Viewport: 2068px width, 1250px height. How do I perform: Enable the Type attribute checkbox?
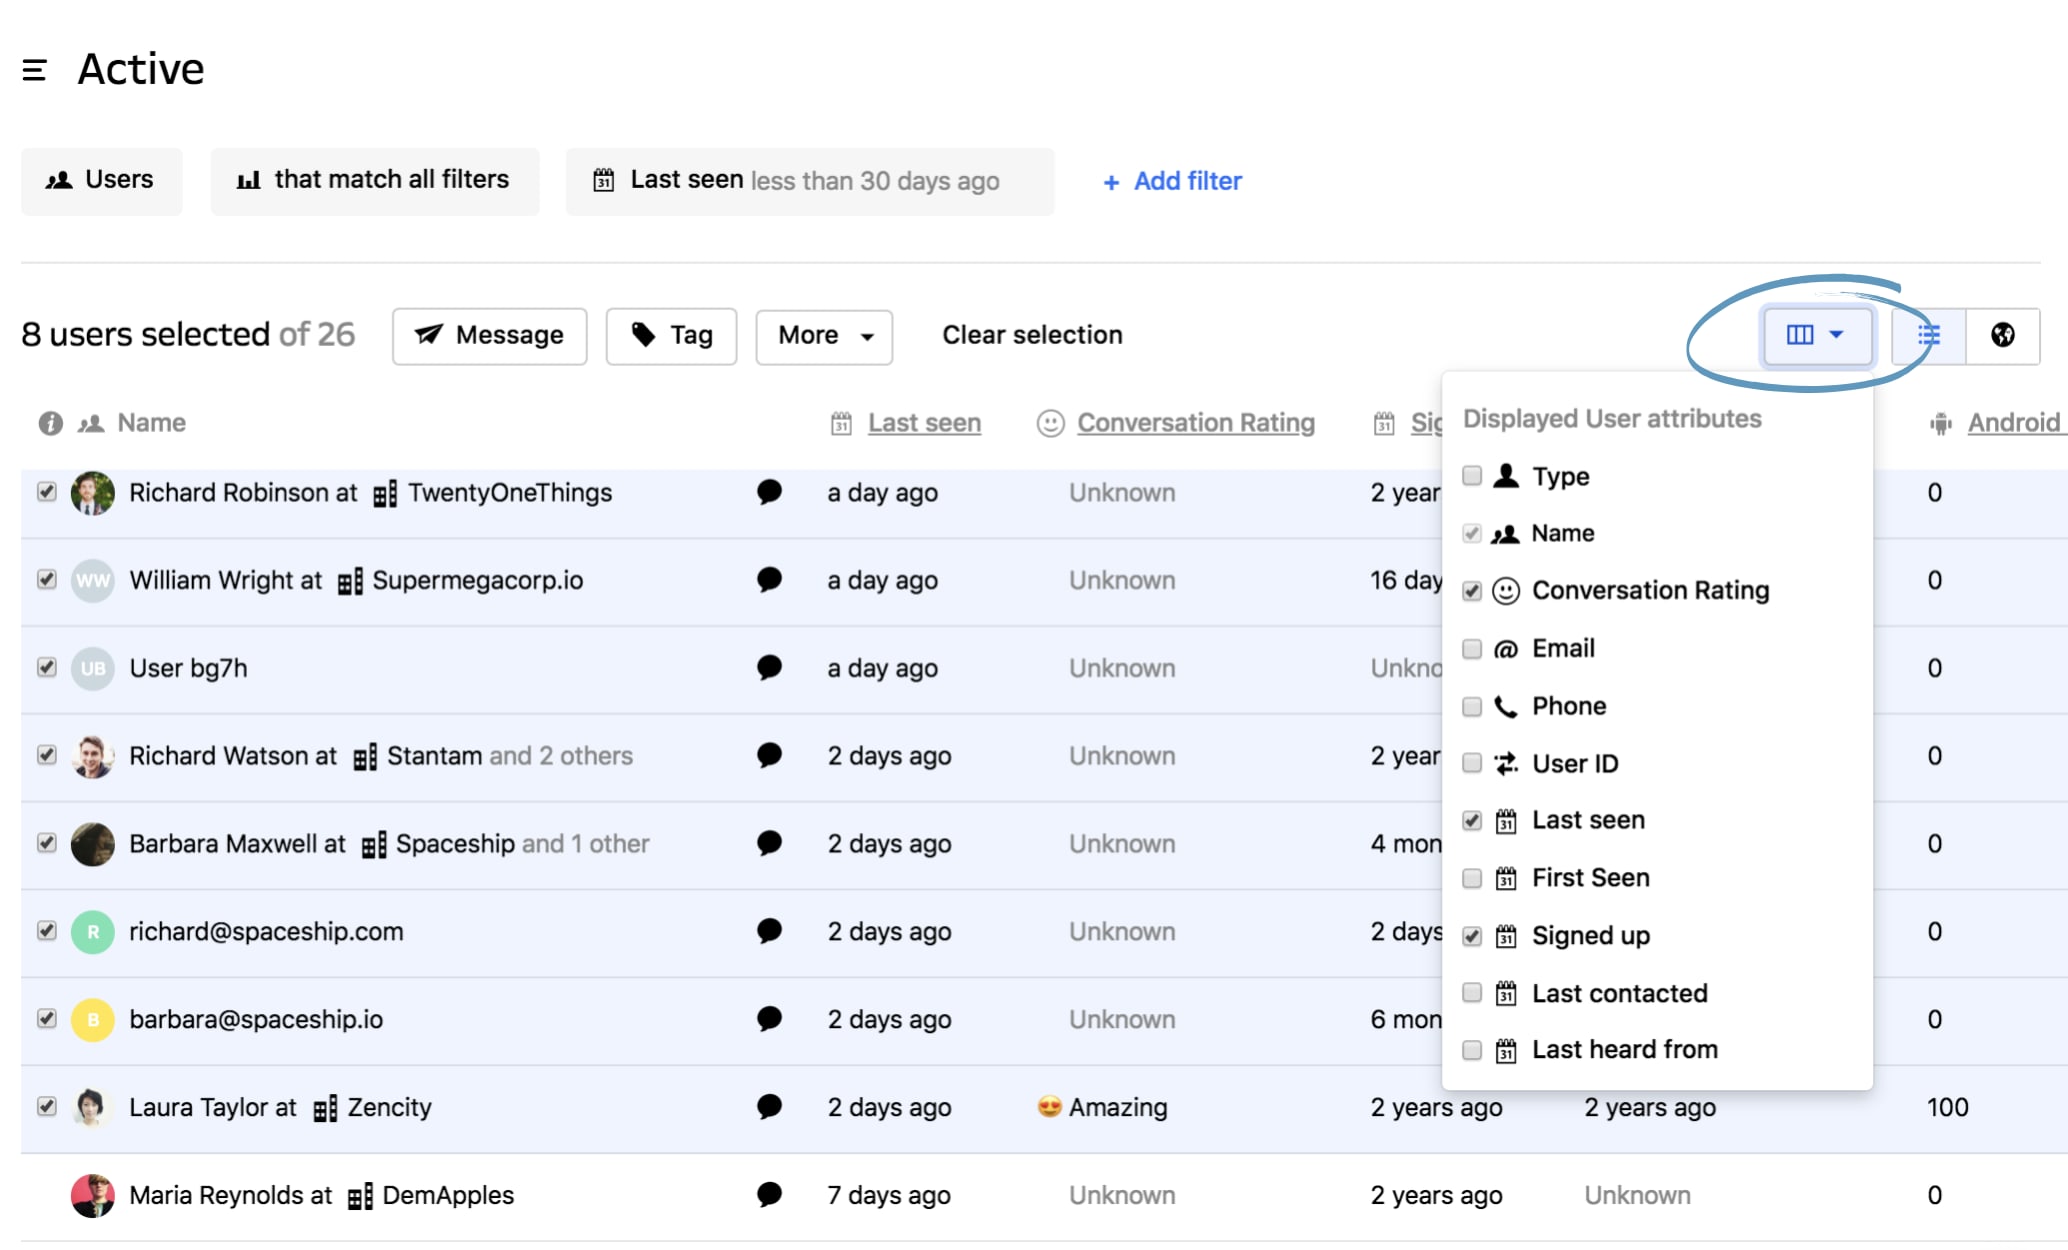[1472, 476]
